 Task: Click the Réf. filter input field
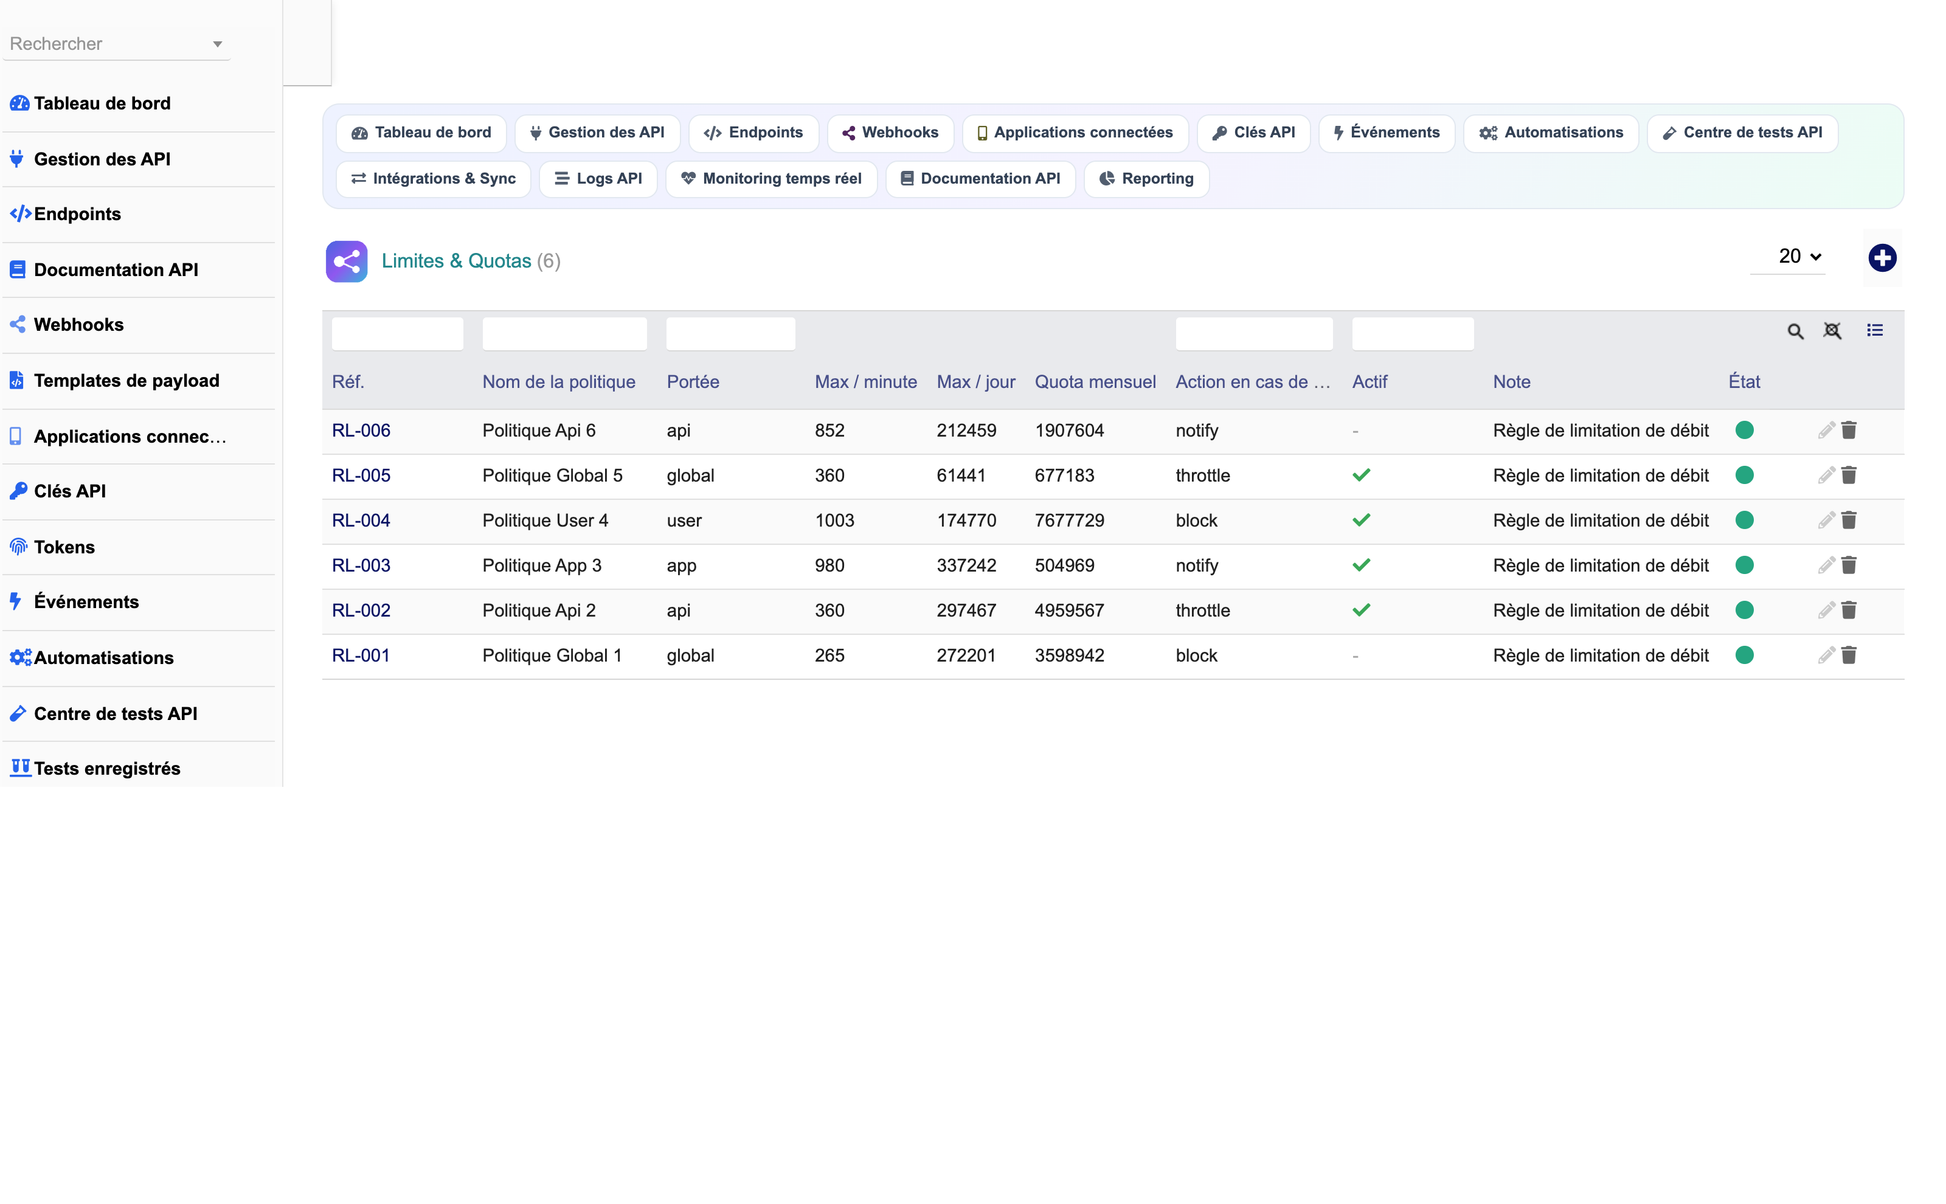397,333
